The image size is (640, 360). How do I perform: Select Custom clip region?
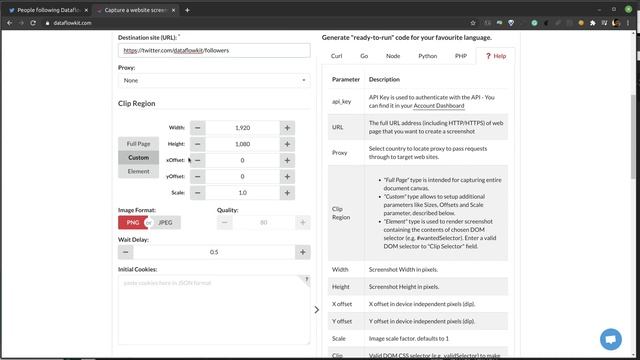(x=138, y=158)
